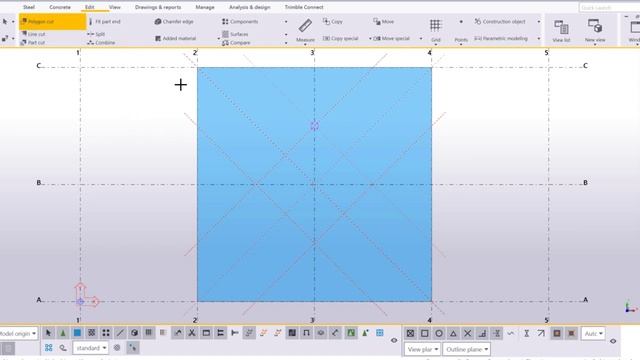Toggle the triangle snap switch

(x=453, y=333)
